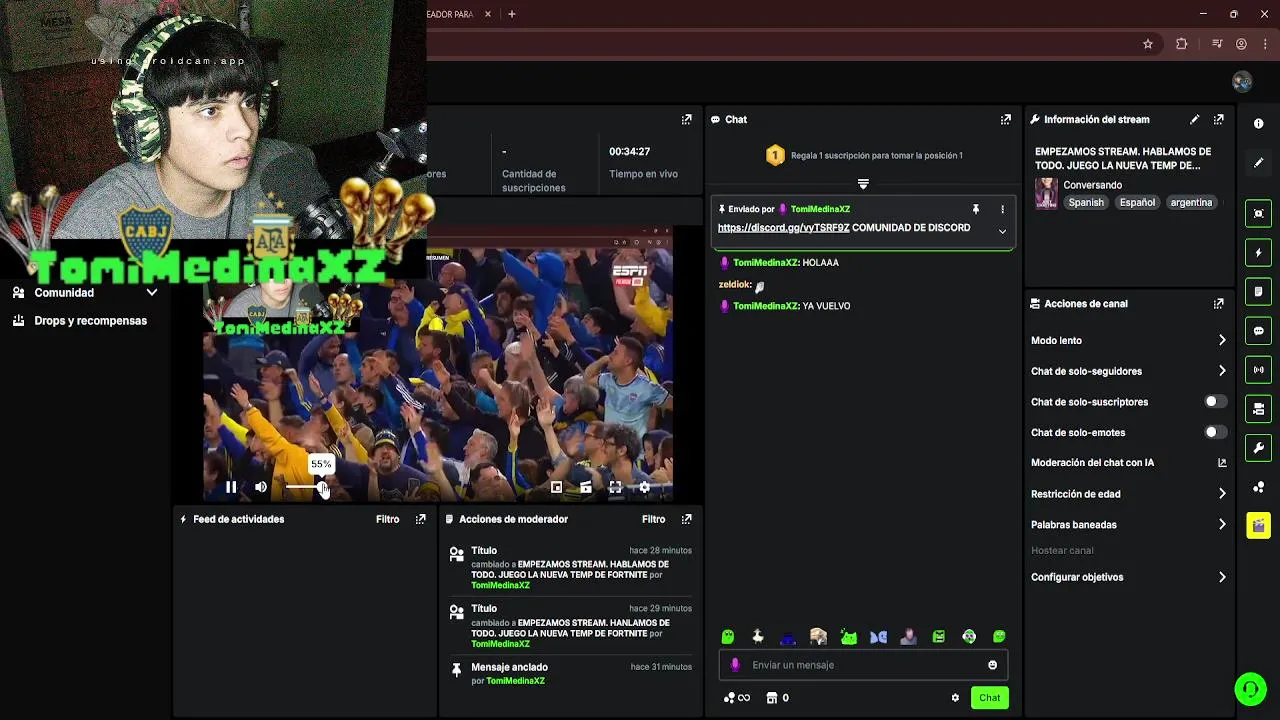Viewport: 1280px width, 720px height.
Task: Insert the angry green face emote
Action: pos(939,636)
